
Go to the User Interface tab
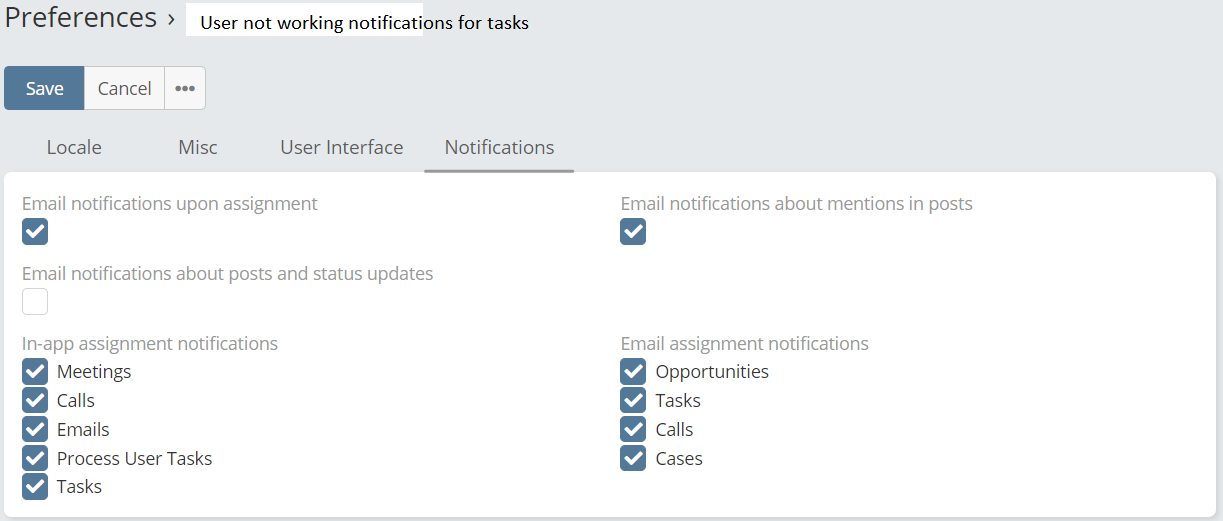(342, 147)
